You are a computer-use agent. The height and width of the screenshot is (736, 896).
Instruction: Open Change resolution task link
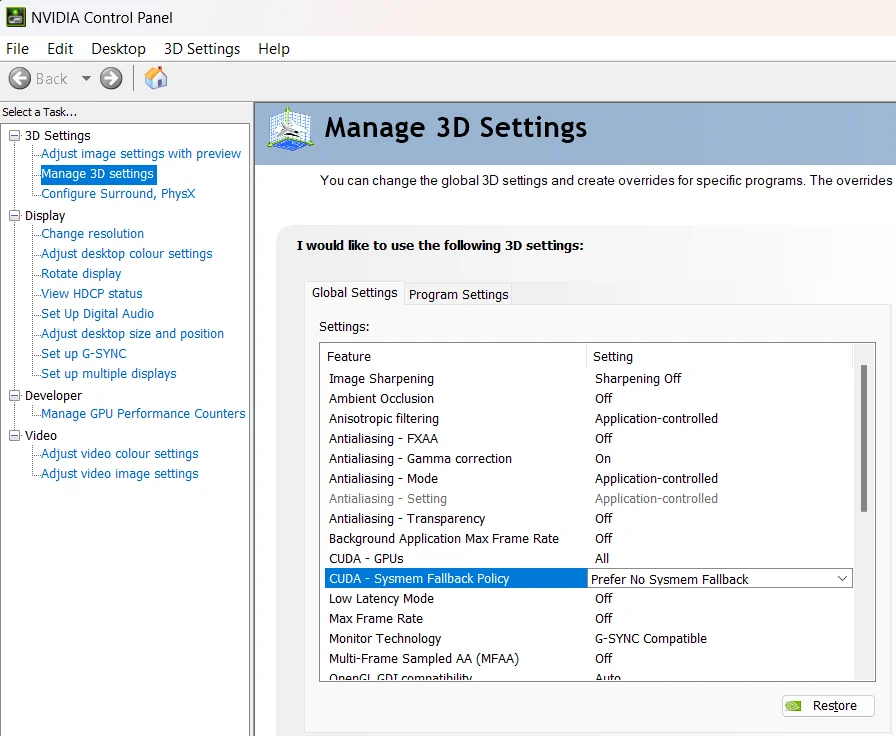point(92,234)
